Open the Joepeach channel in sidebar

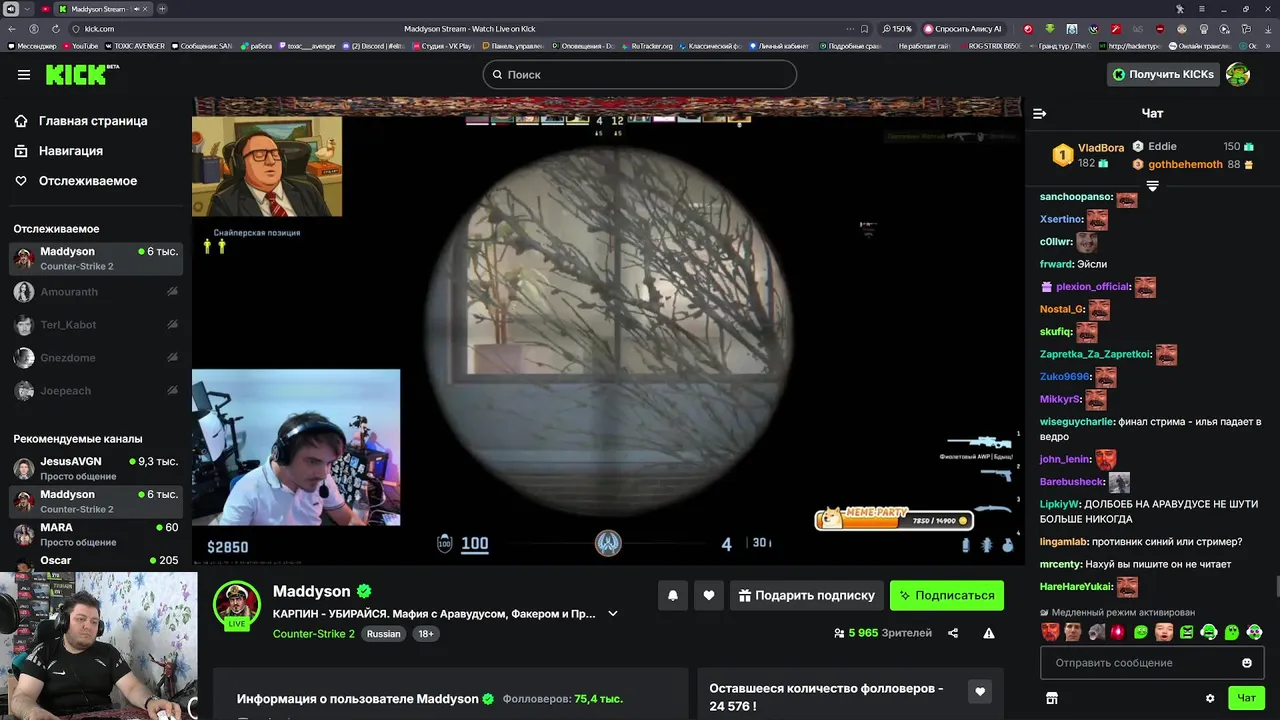pyautogui.click(x=96, y=391)
